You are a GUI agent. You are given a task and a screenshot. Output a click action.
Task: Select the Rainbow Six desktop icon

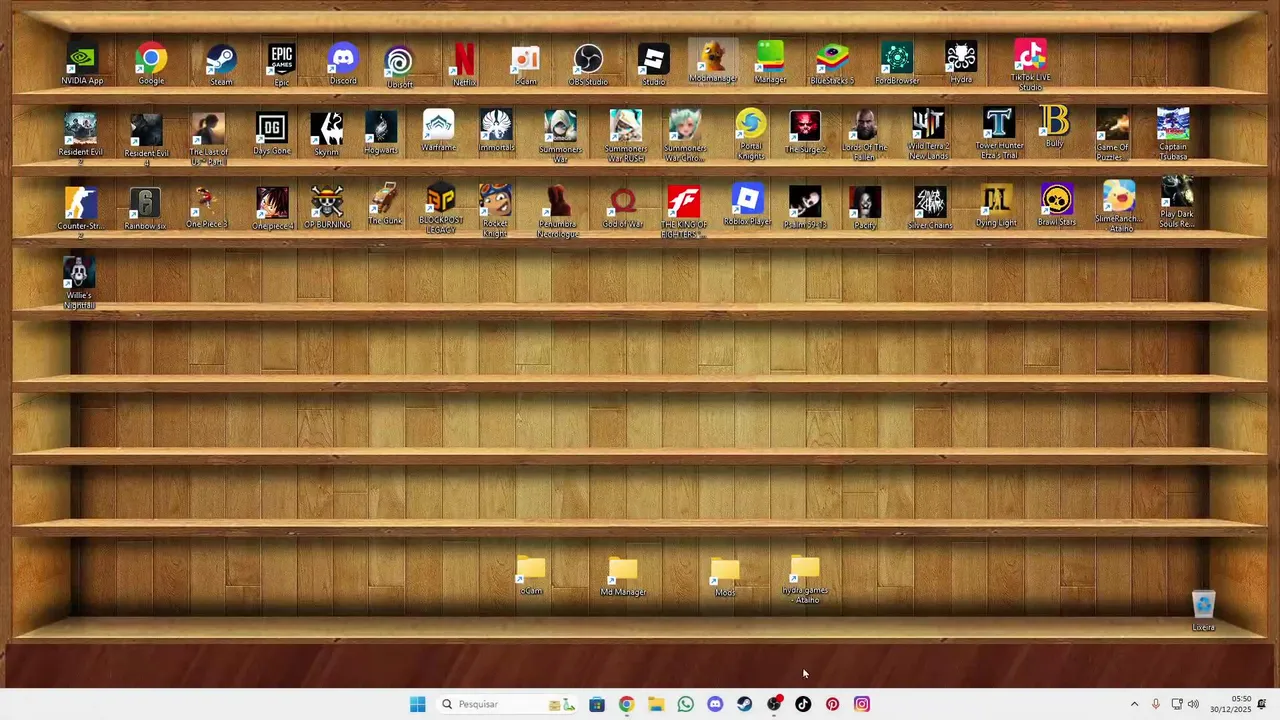145,210
